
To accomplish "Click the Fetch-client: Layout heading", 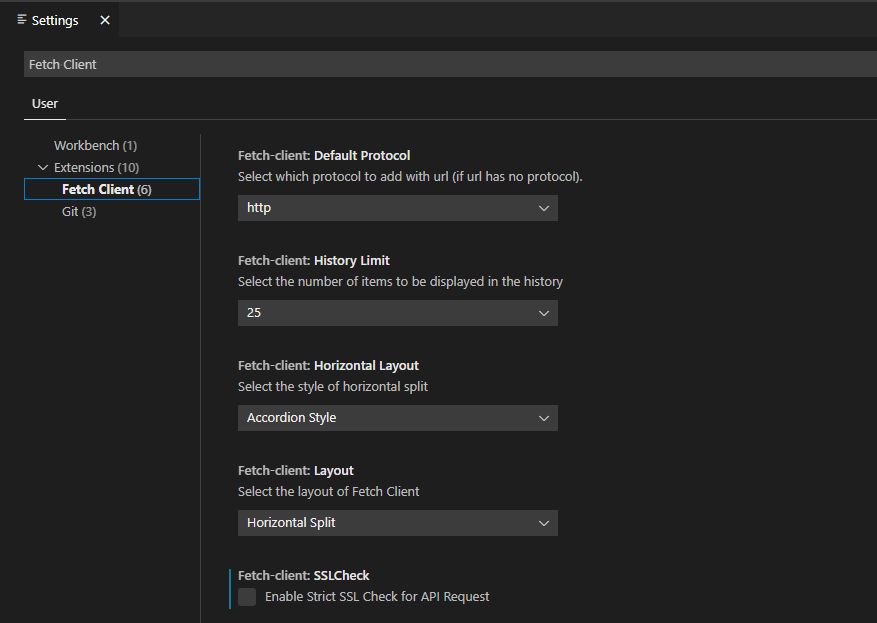I will 296,471.
